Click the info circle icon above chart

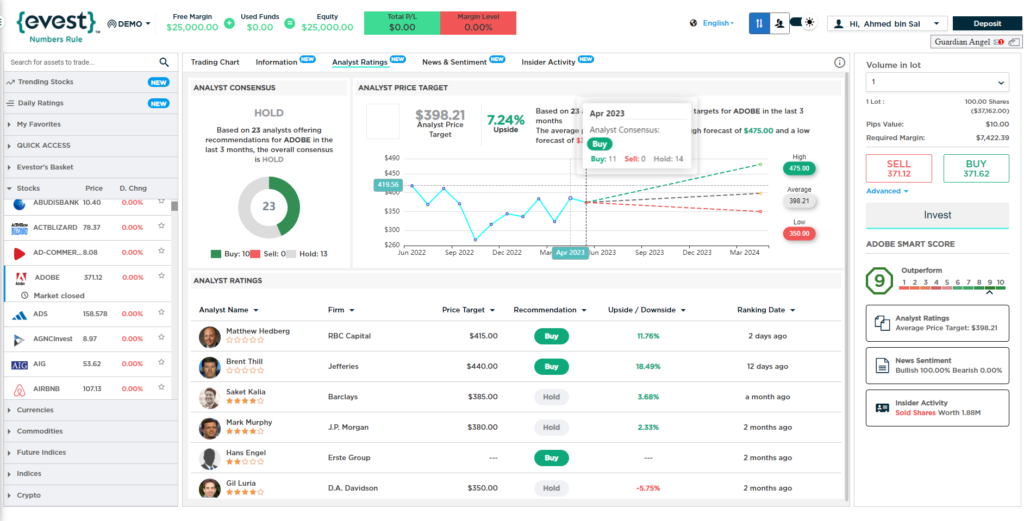point(840,63)
